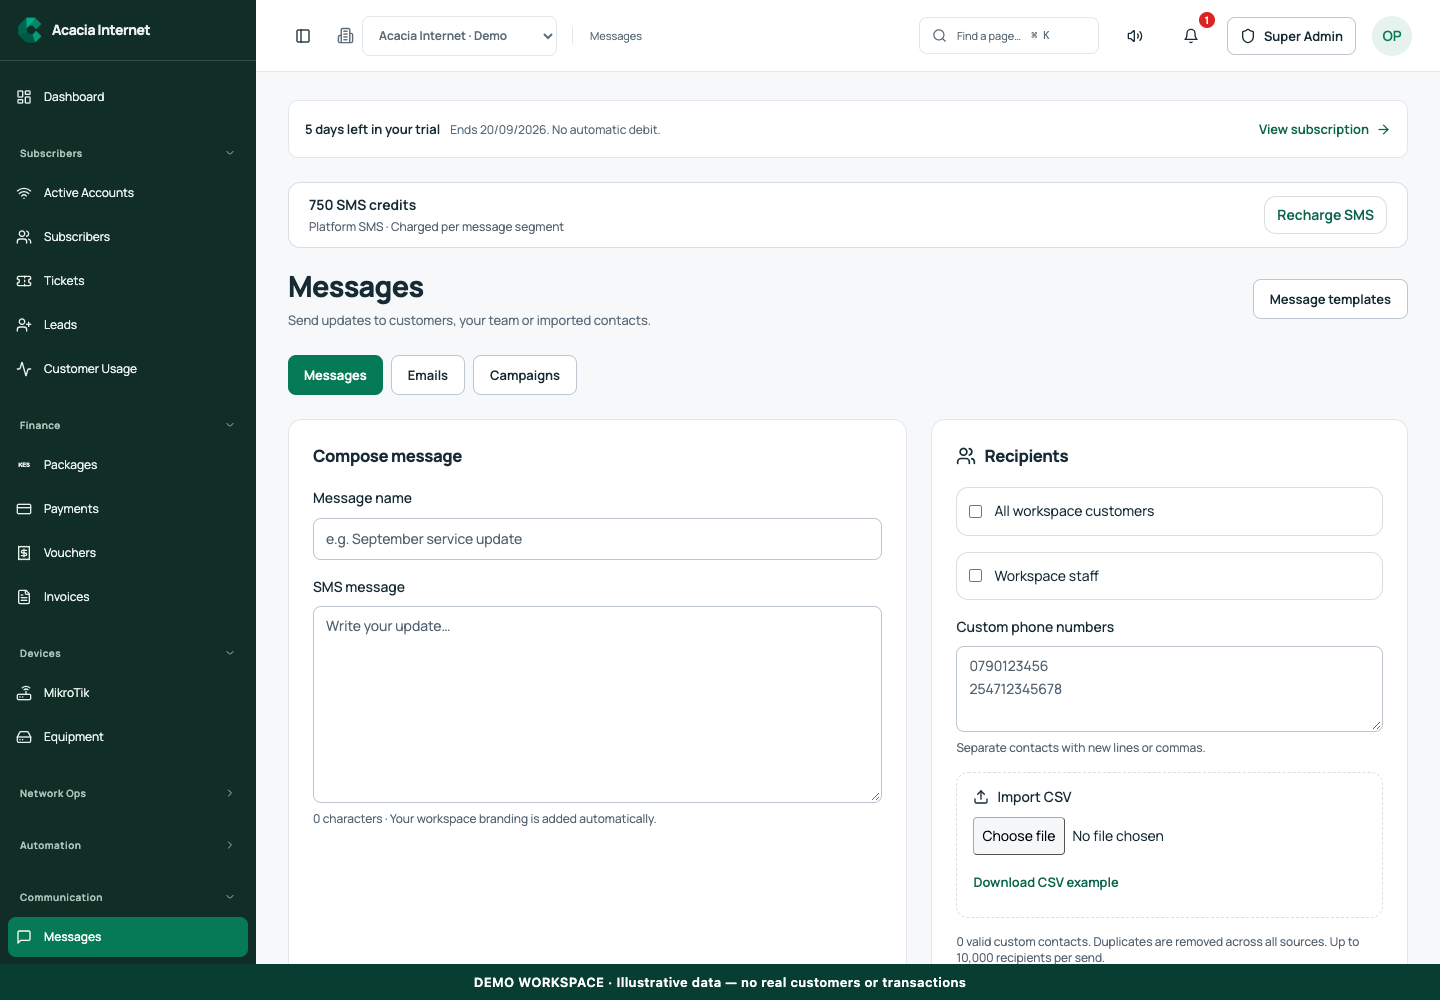Screen dimensions: 1440x1000
Task: Click the Super Admin button
Action: tap(1291, 36)
